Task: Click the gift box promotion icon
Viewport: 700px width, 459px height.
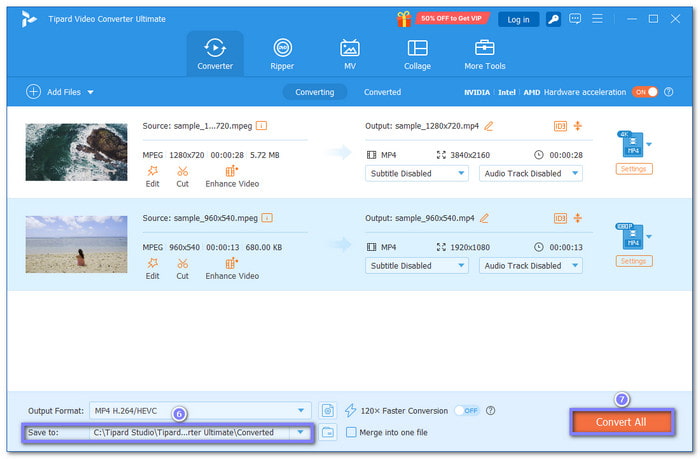Action: tap(404, 19)
